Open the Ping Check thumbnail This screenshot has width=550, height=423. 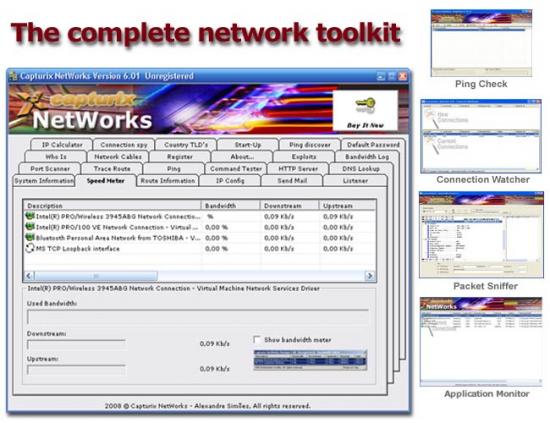point(481,43)
